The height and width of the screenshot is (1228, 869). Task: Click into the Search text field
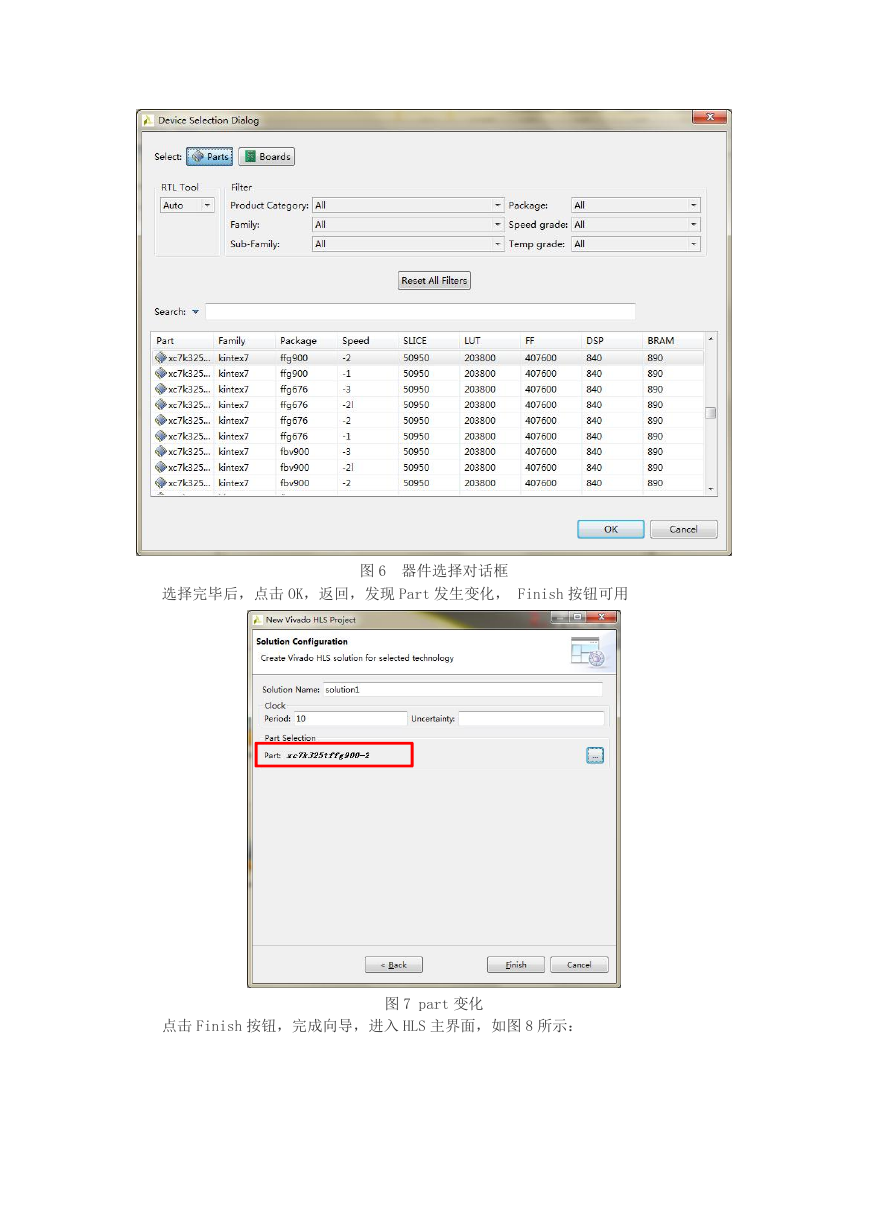coord(420,312)
